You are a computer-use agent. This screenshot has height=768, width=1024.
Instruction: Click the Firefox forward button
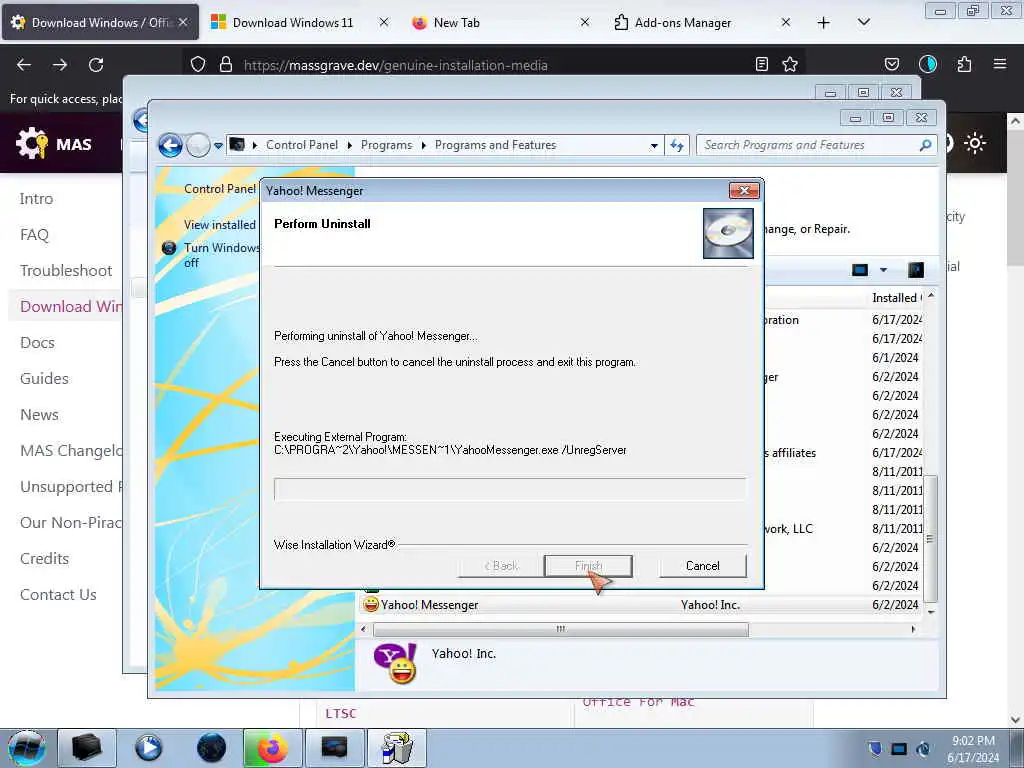pos(60,65)
